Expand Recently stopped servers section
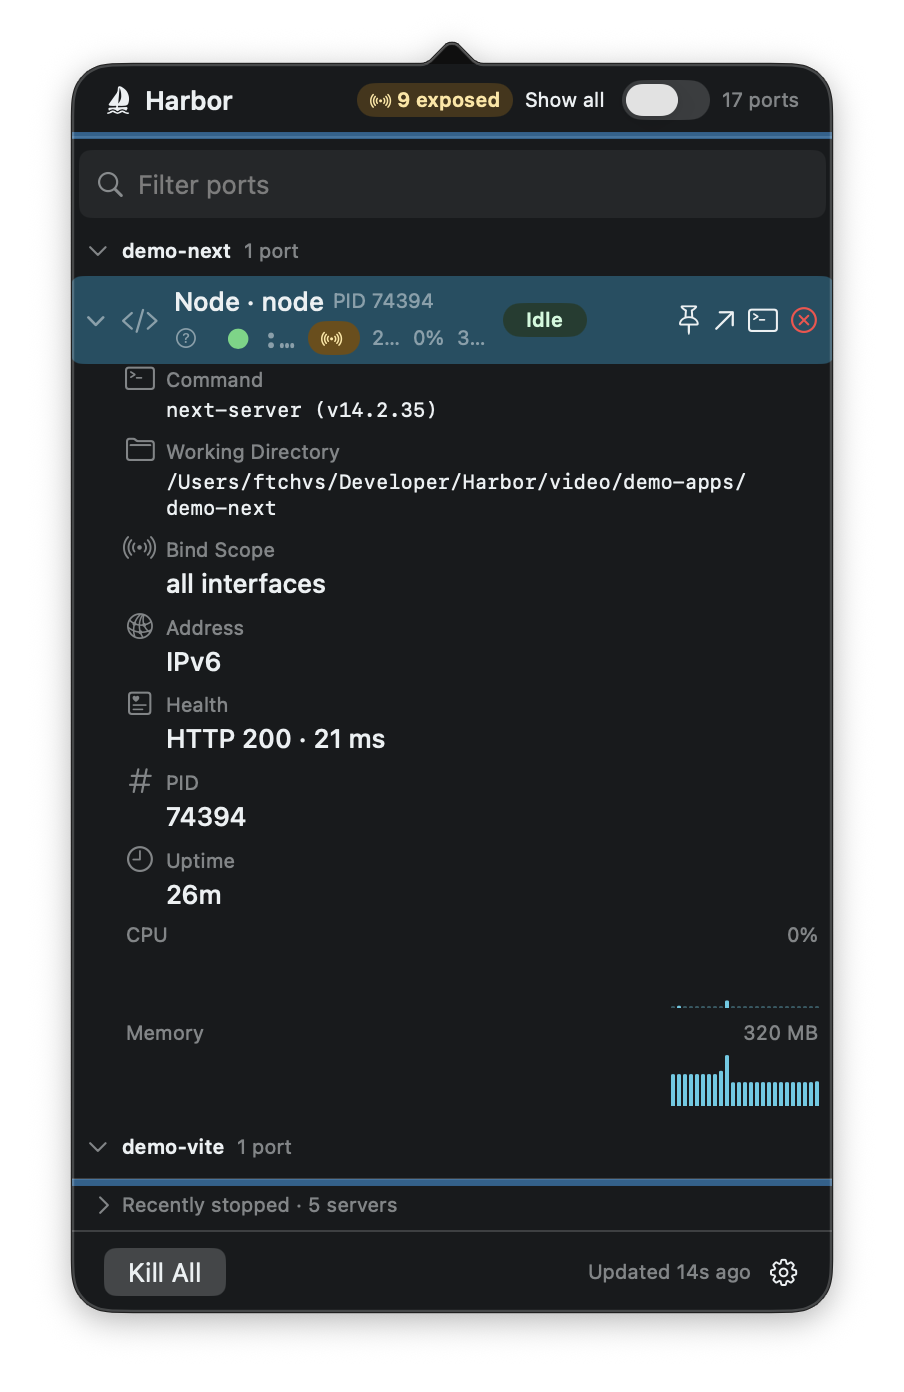The image size is (904, 1392). 103,1205
